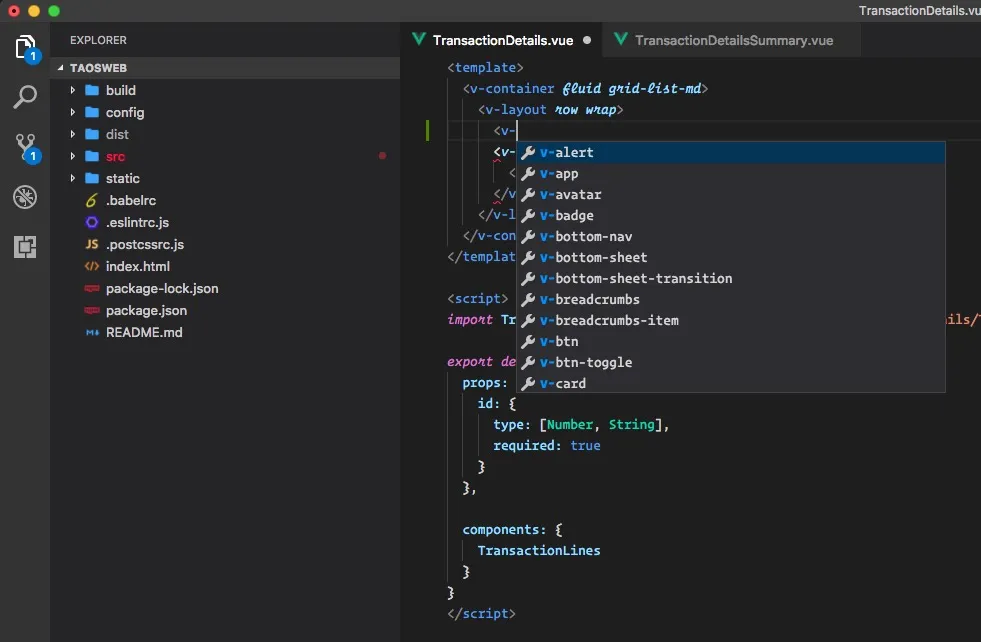Click the <v-layout row wrap> line
This screenshot has height=642, width=981.
click(x=551, y=110)
